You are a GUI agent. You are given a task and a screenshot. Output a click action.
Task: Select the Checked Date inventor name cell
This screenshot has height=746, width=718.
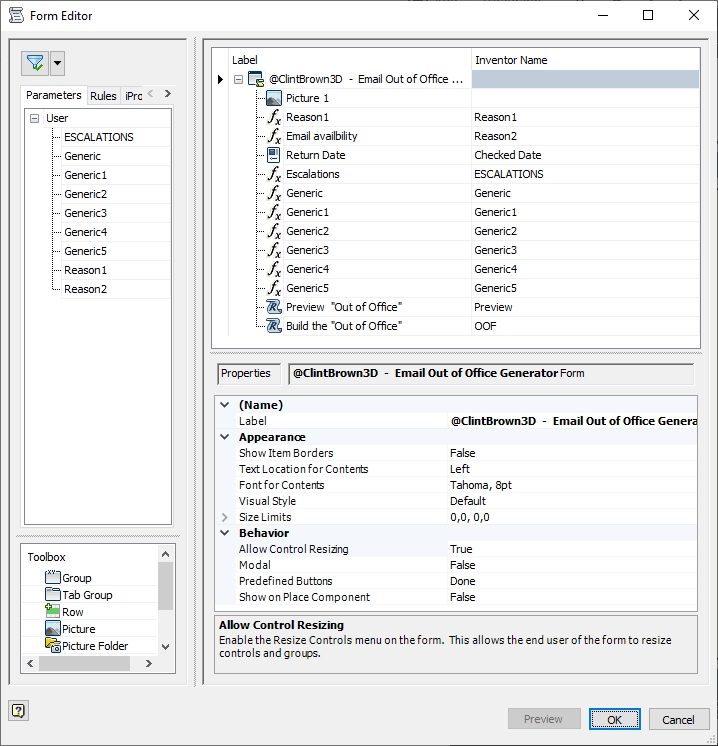(585, 155)
